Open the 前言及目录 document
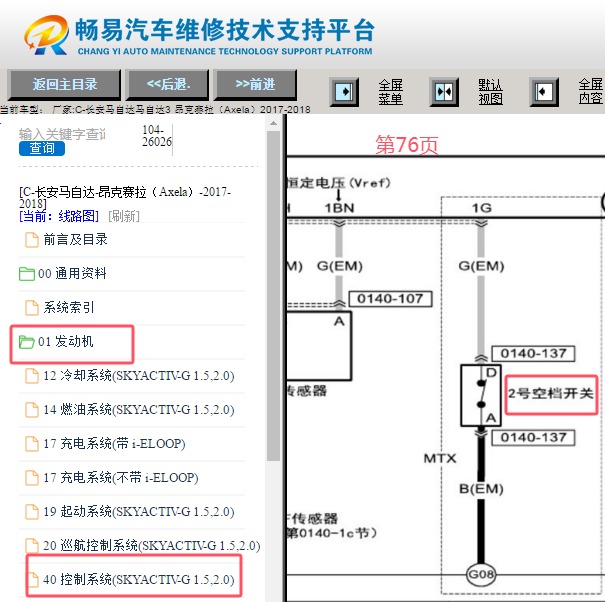The height and width of the screenshot is (602, 605). (x=76, y=240)
